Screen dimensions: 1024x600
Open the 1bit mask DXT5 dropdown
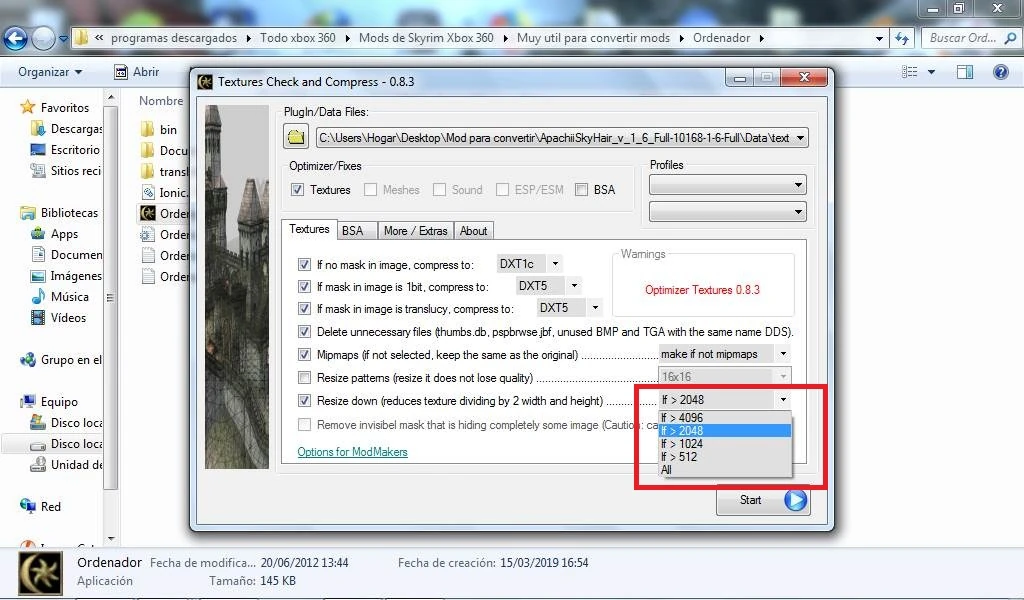click(x=574, y=285)
